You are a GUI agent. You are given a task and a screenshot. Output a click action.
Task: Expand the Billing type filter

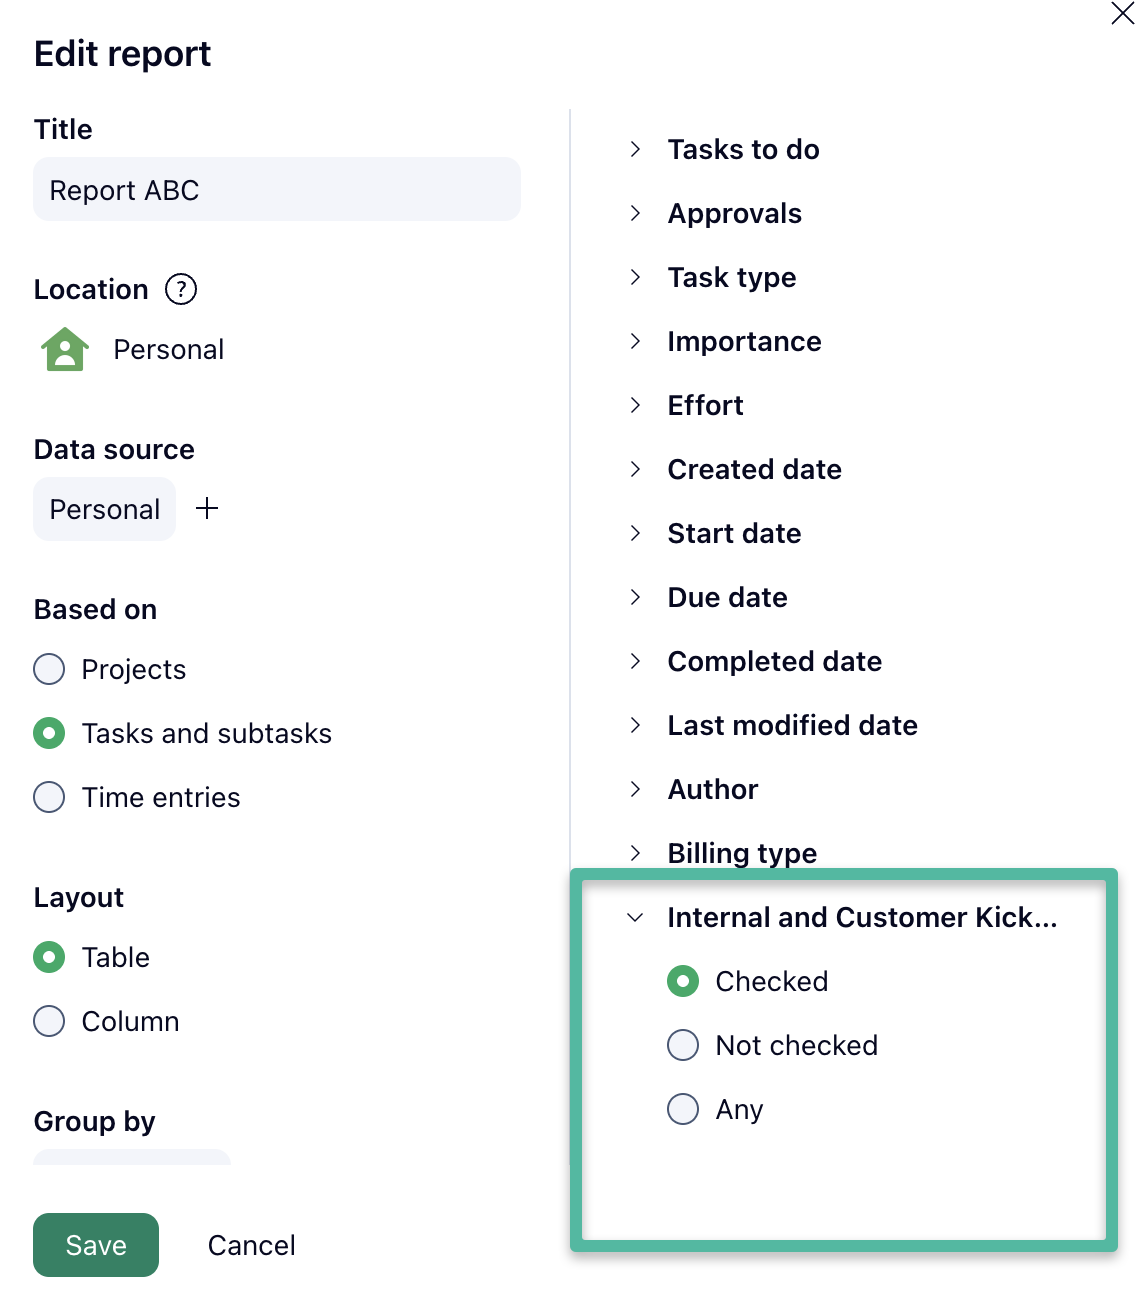635,852
